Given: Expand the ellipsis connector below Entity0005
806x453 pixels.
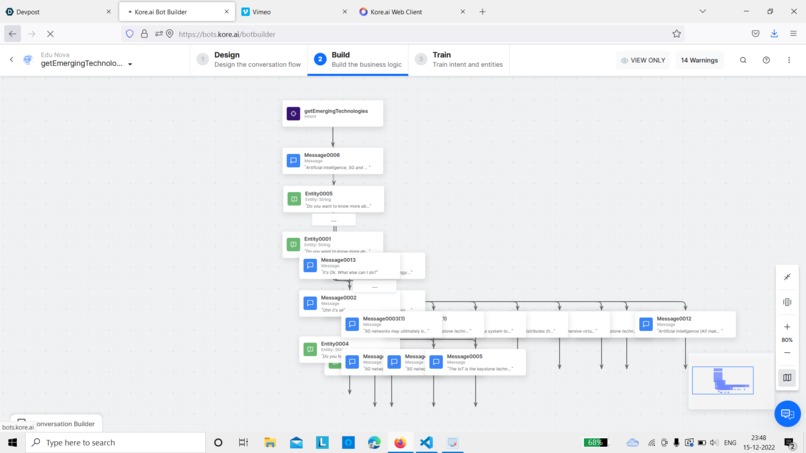Looking at the screenshot, I should 334,220.
